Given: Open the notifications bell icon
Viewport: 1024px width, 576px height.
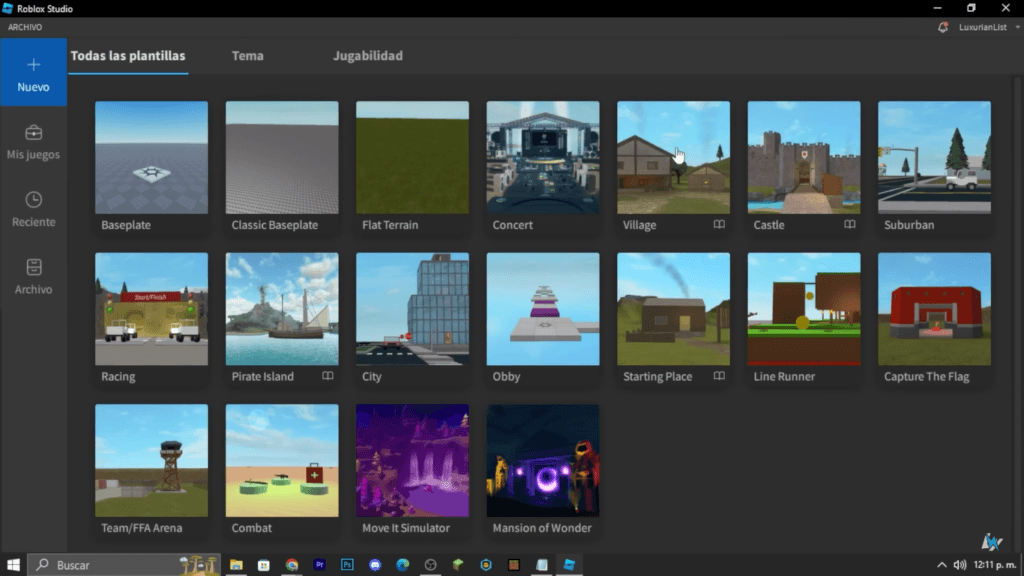Looking at the screenshot, I should (x=942, y=27).
